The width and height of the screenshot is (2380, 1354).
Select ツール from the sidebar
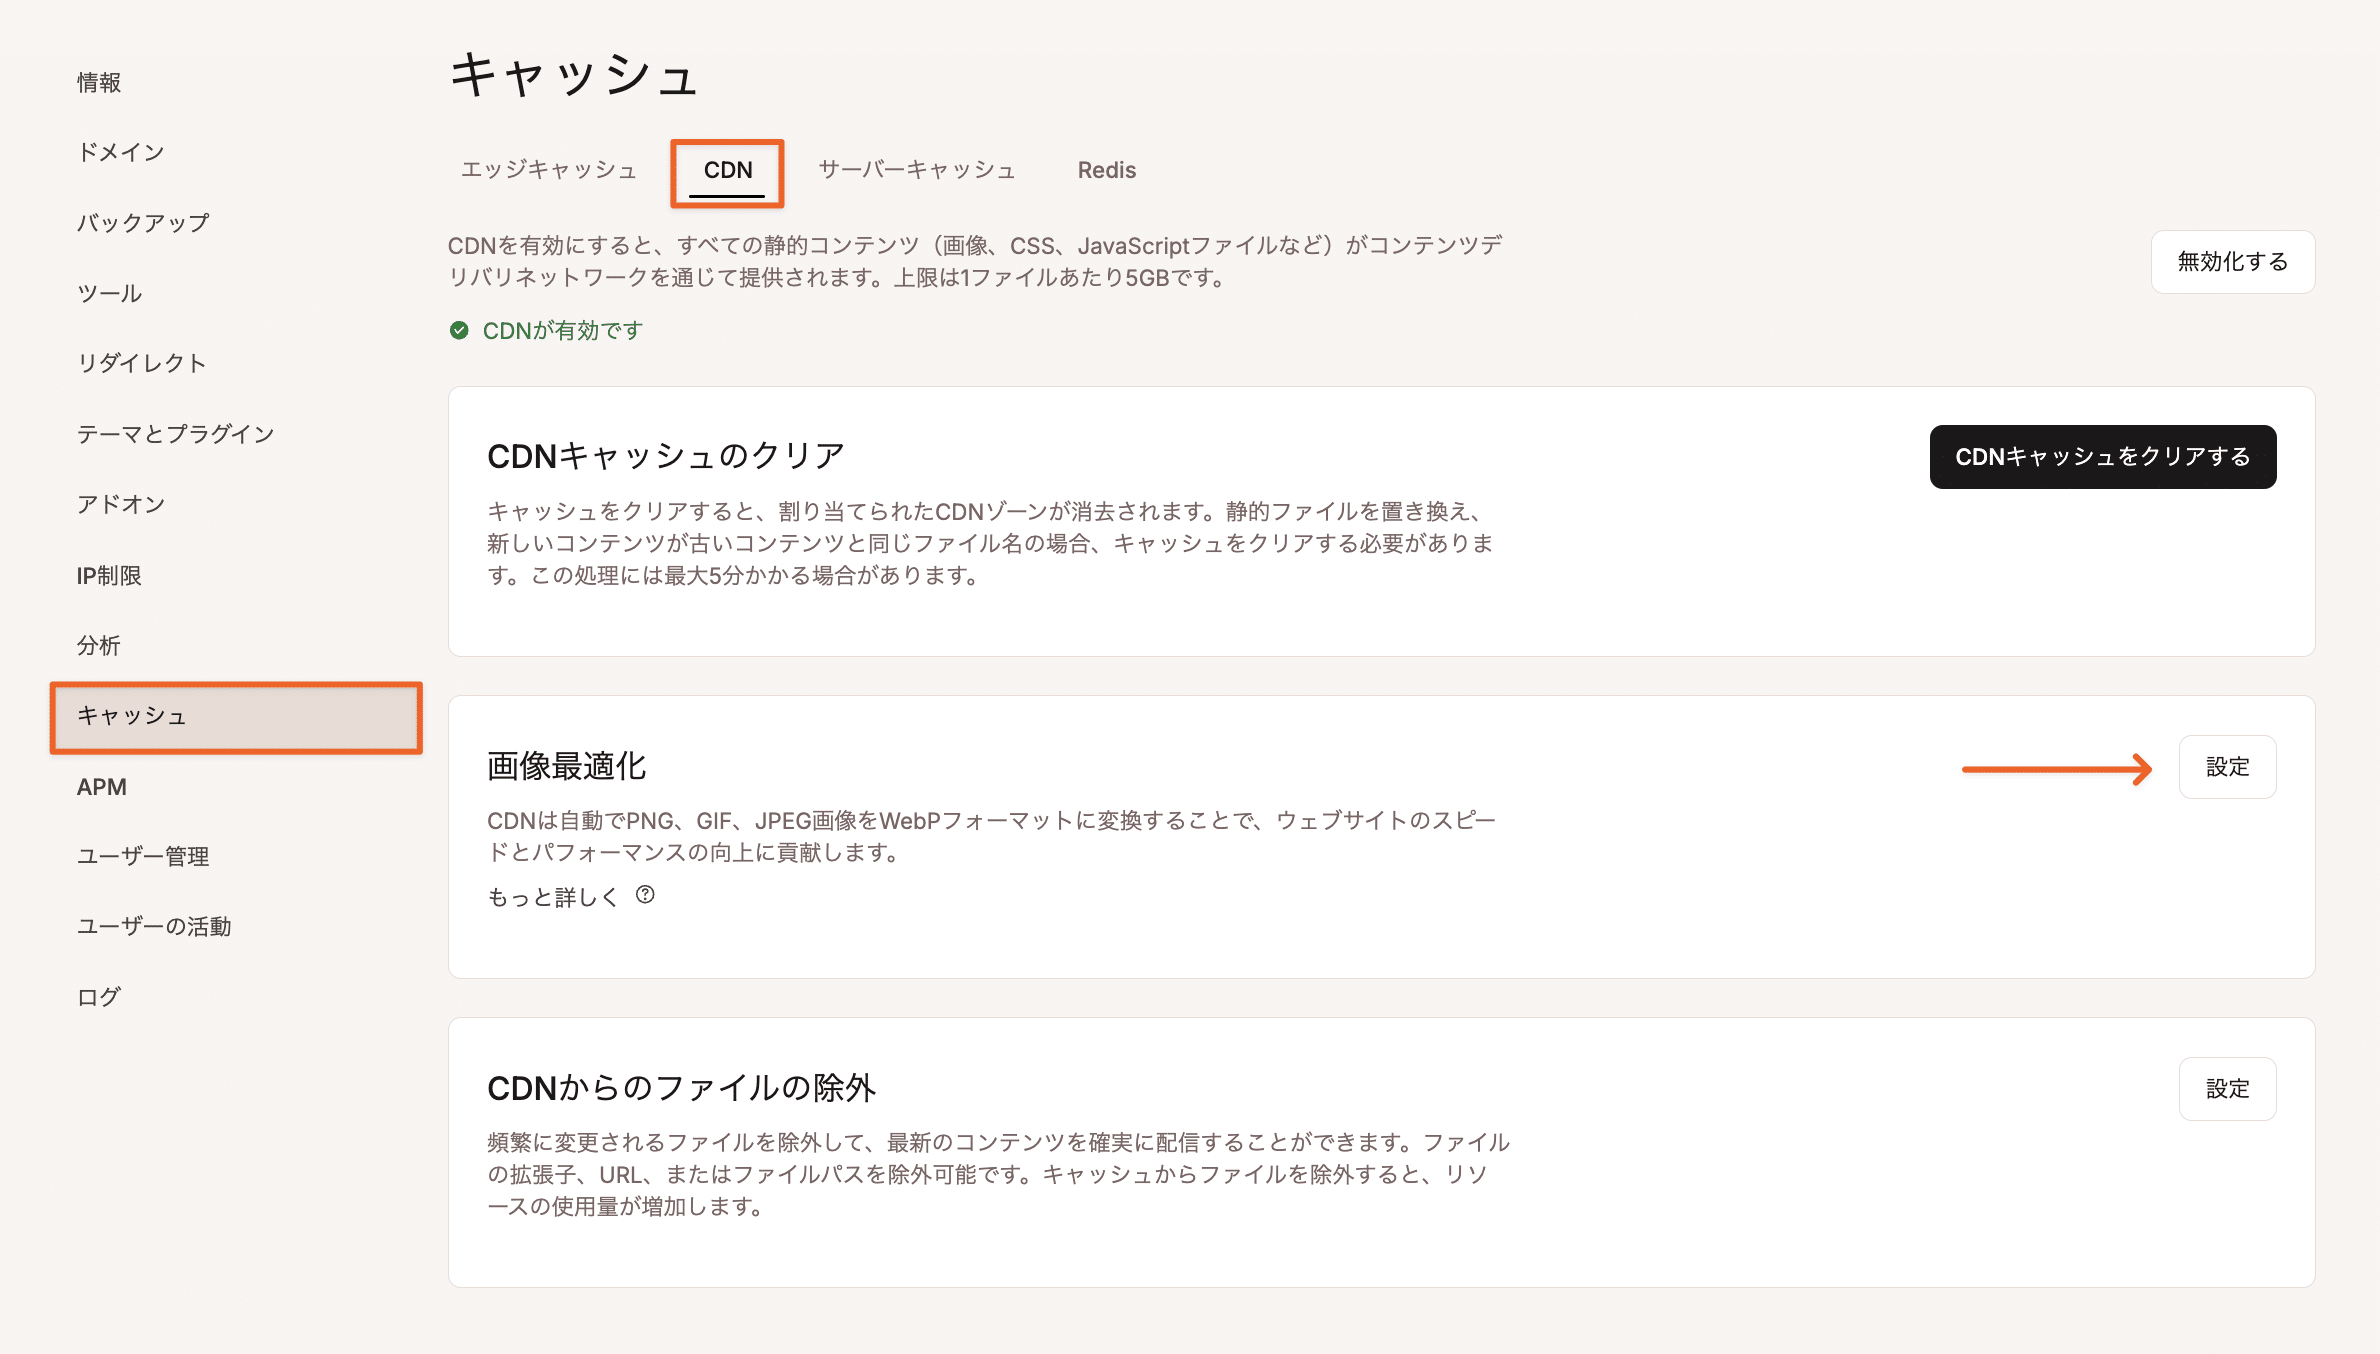(x=110, y=292)
